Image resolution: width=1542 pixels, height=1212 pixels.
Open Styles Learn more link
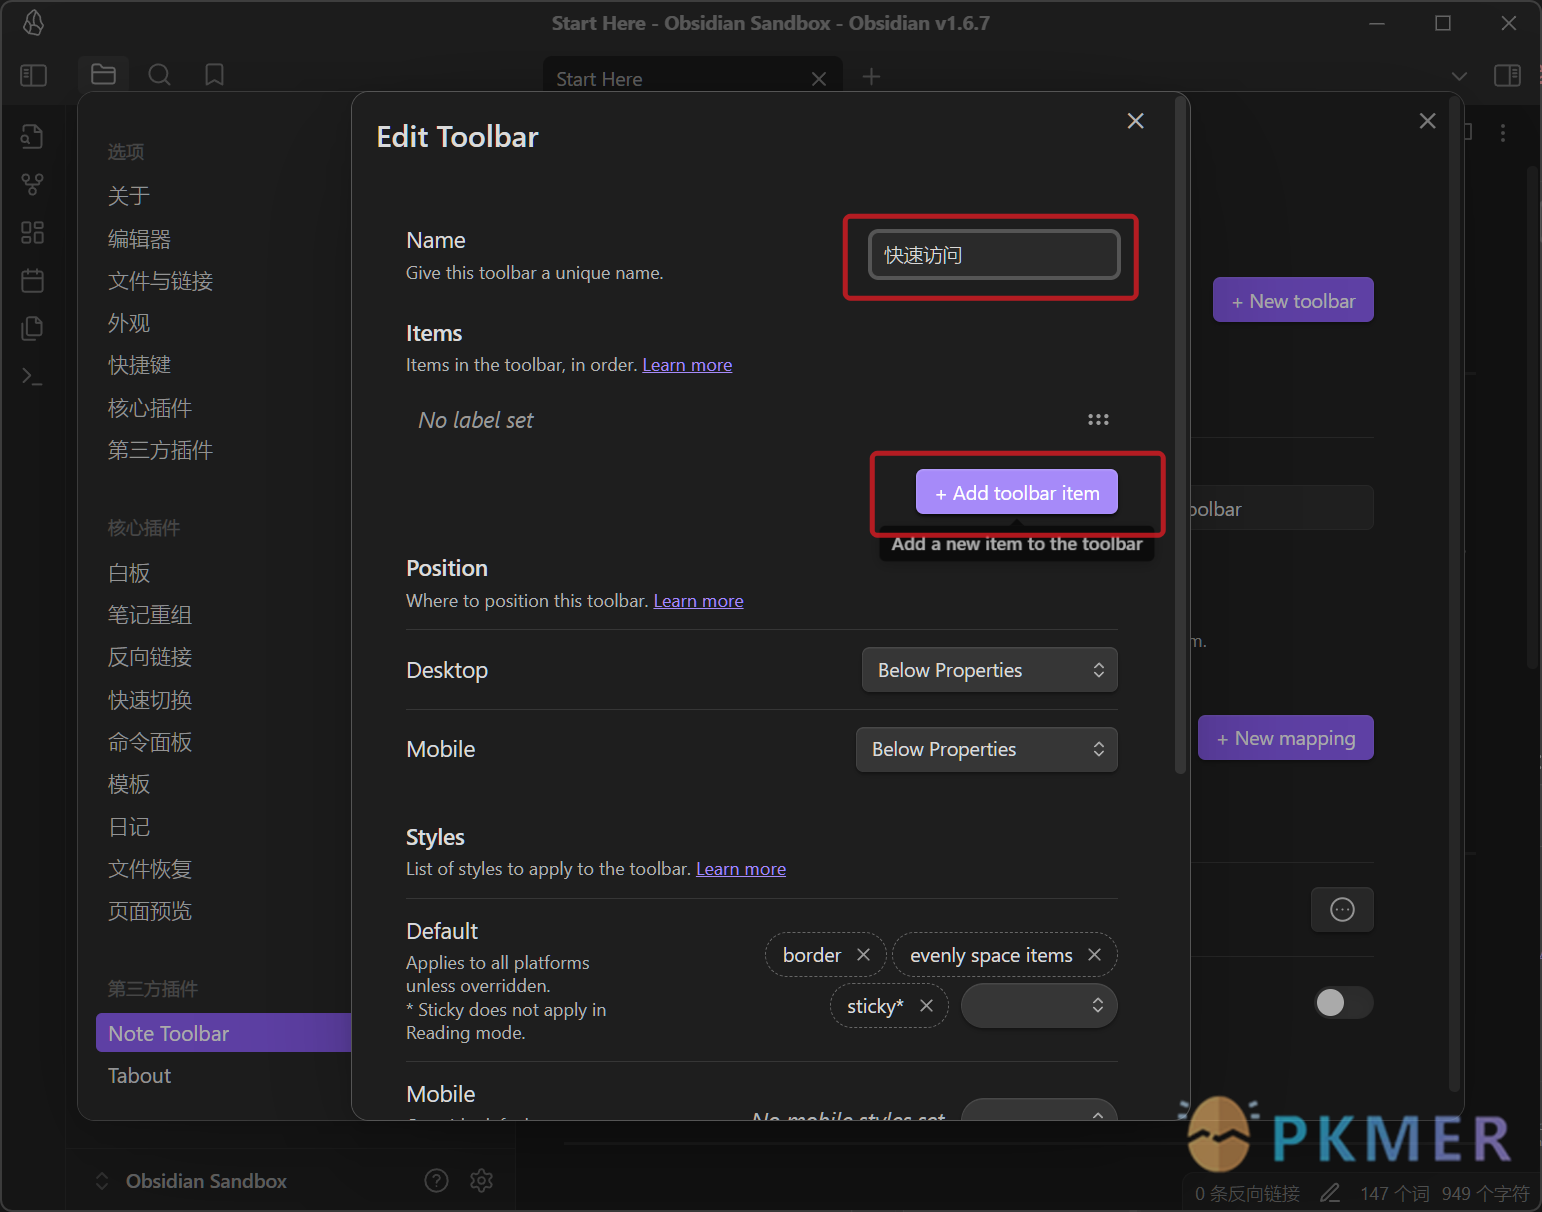coord(741,869)
